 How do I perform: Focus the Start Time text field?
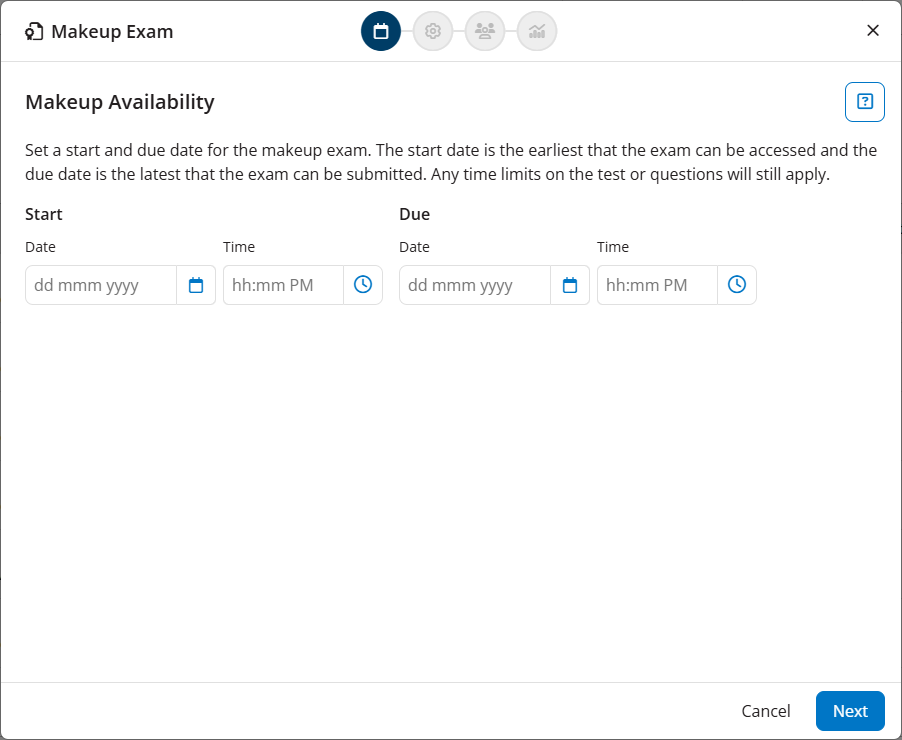tap(282, 285)
